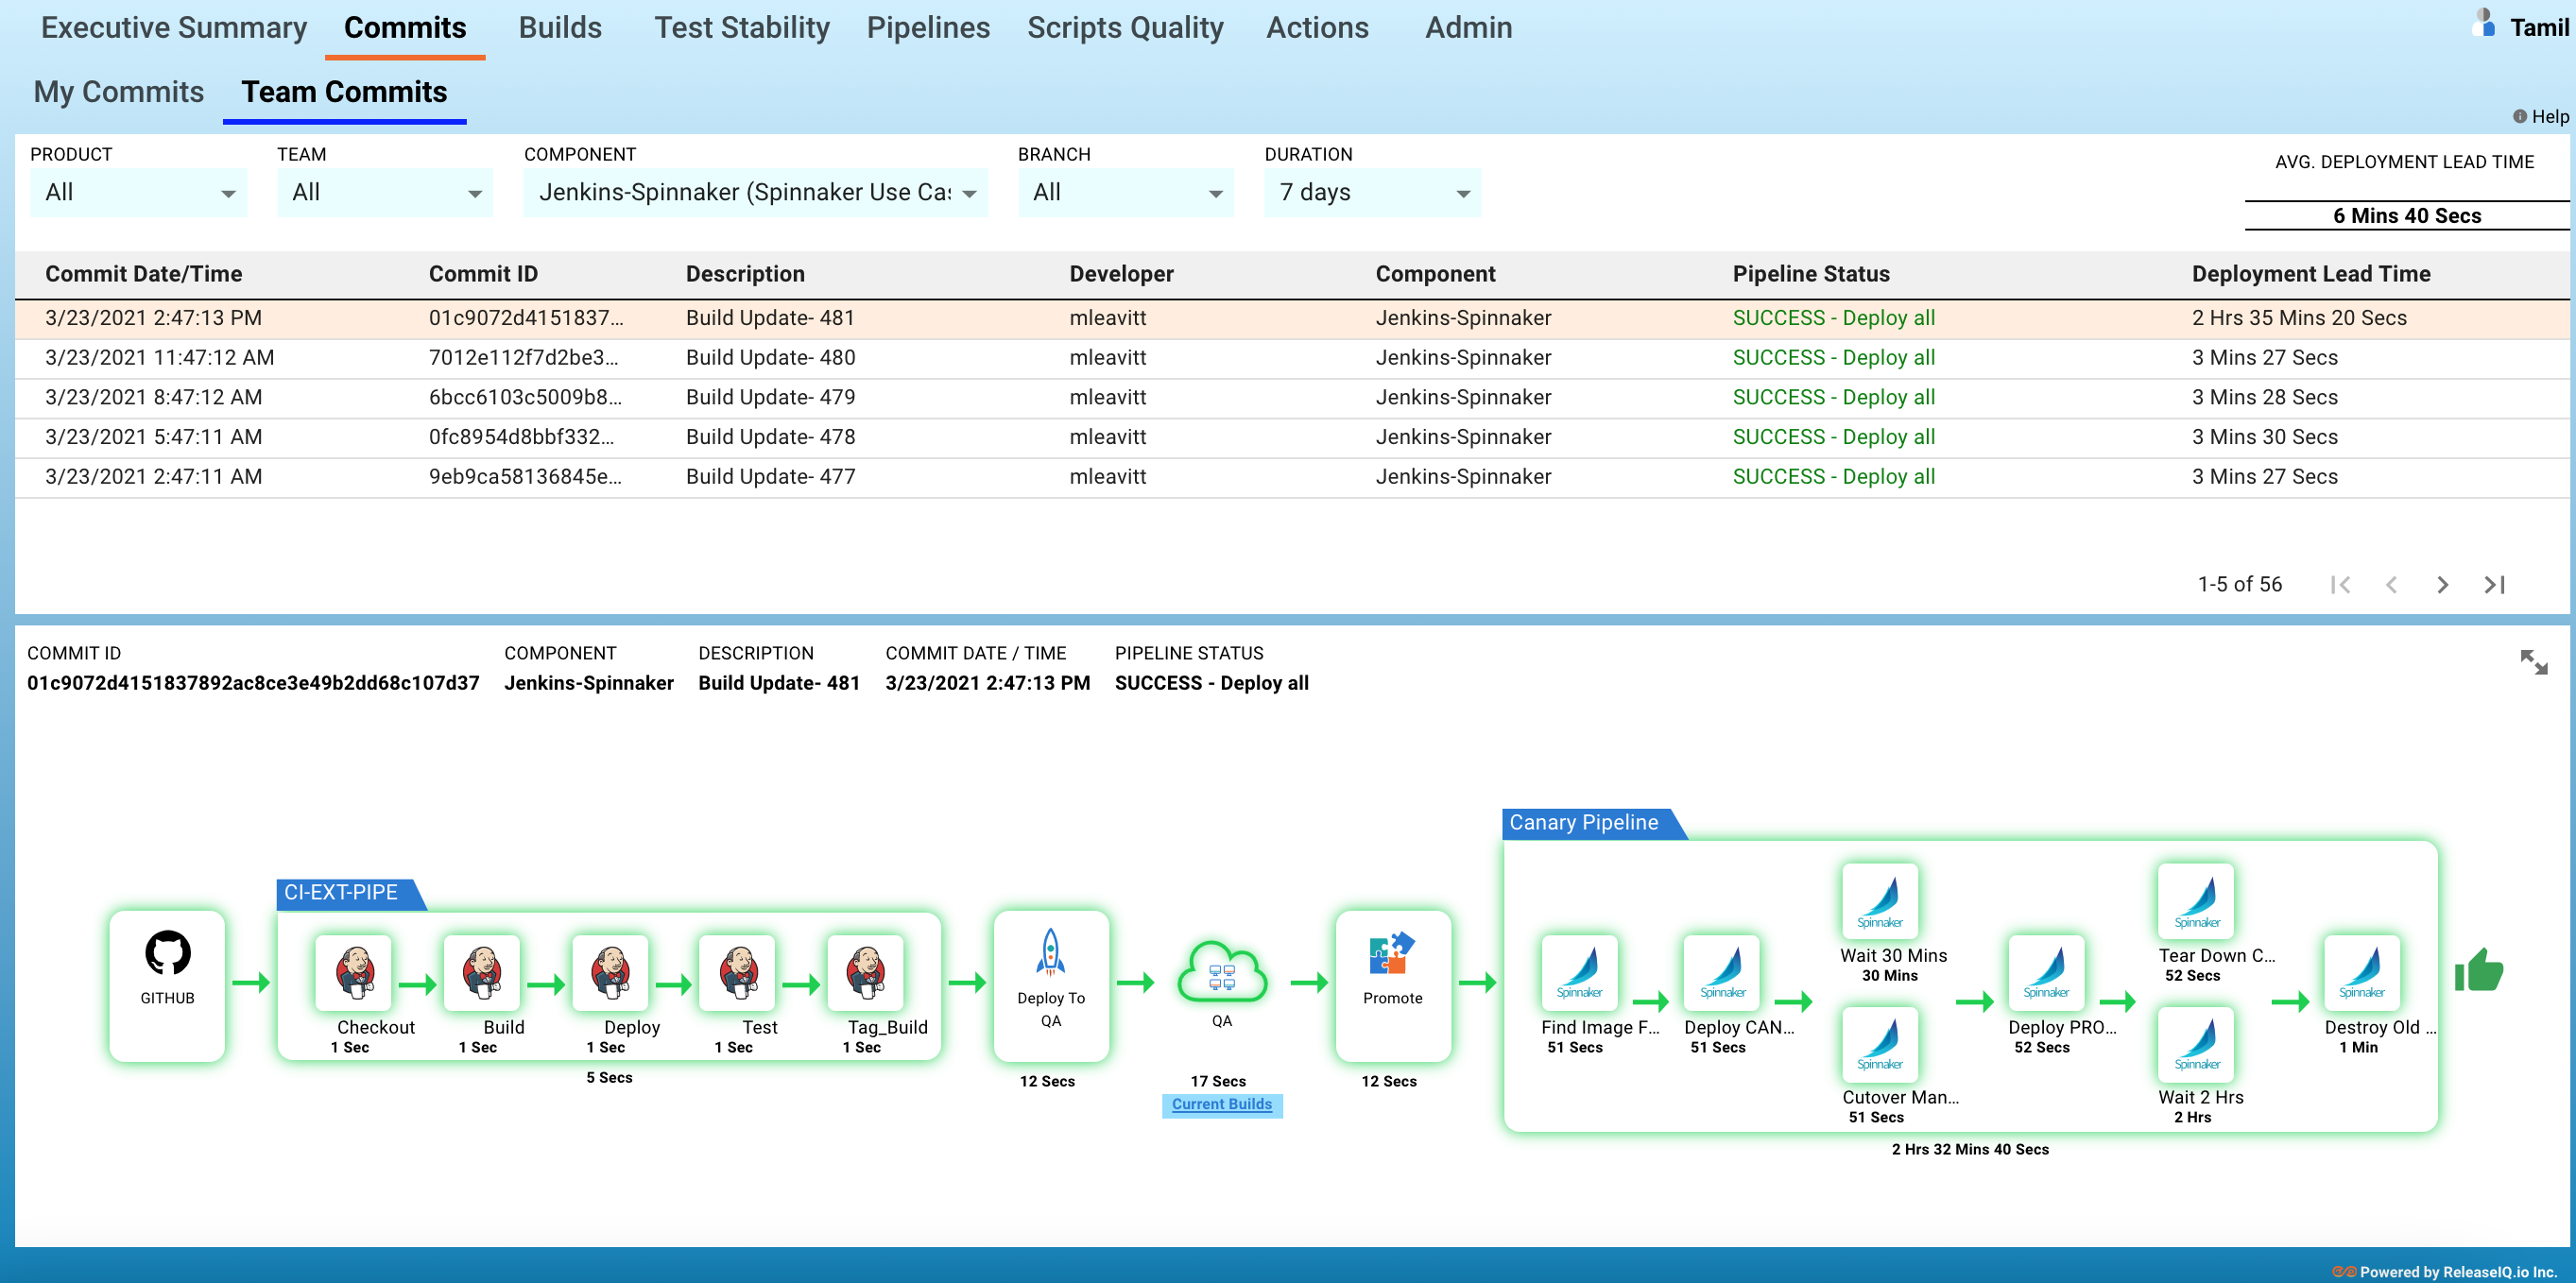The image size is (2576, 1283).
Task: Click the QA cloud environment icon
Action: 1221,973
